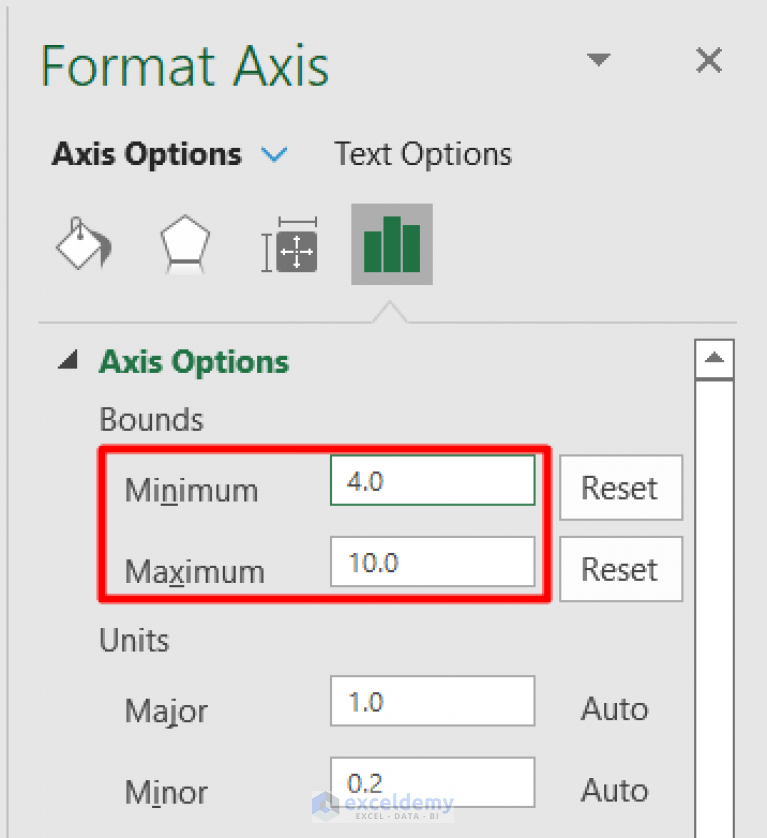Collapse the Axis Options section

coord(67,363)
